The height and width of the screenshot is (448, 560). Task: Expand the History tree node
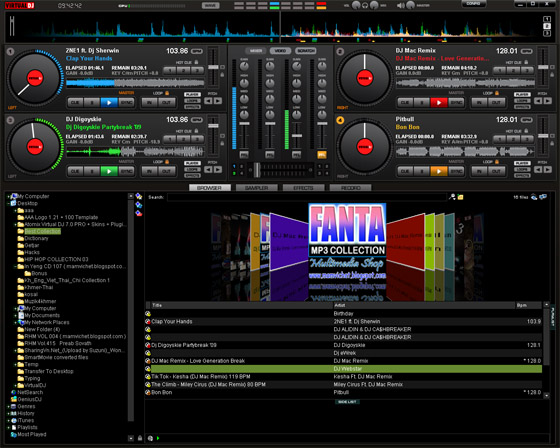pos(9,413)
